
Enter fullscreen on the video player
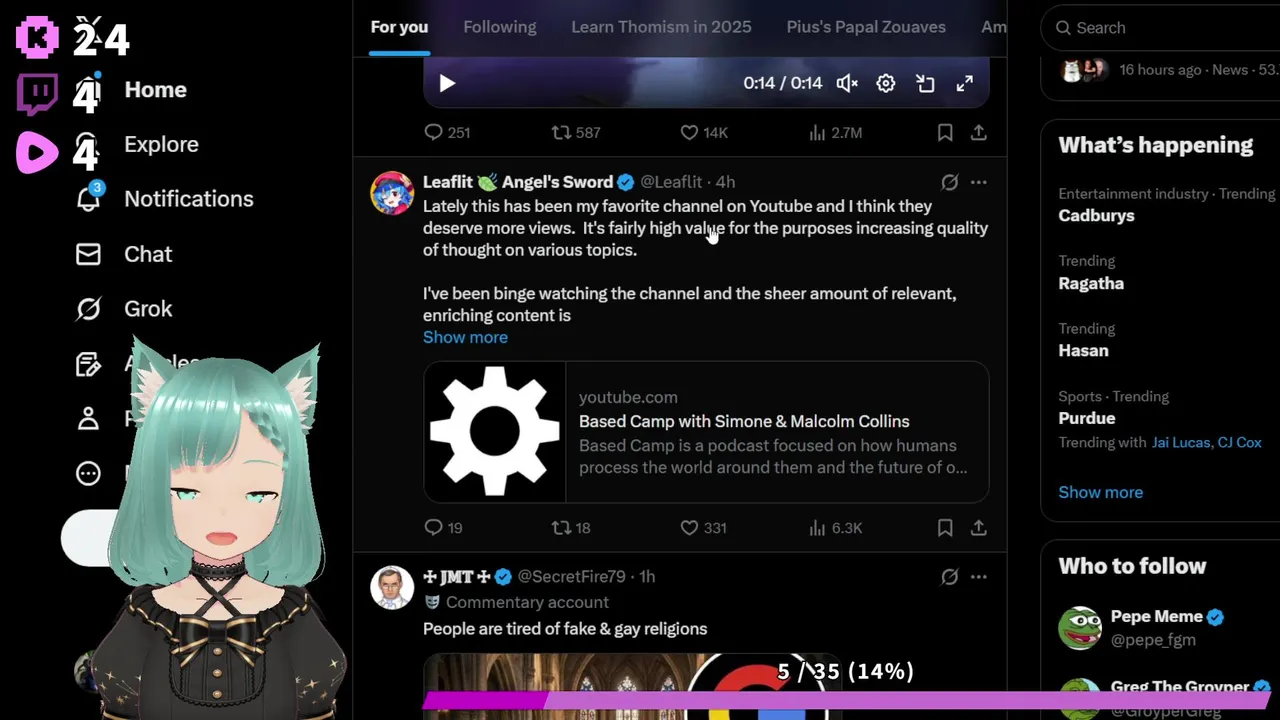[x=964, y=83]
